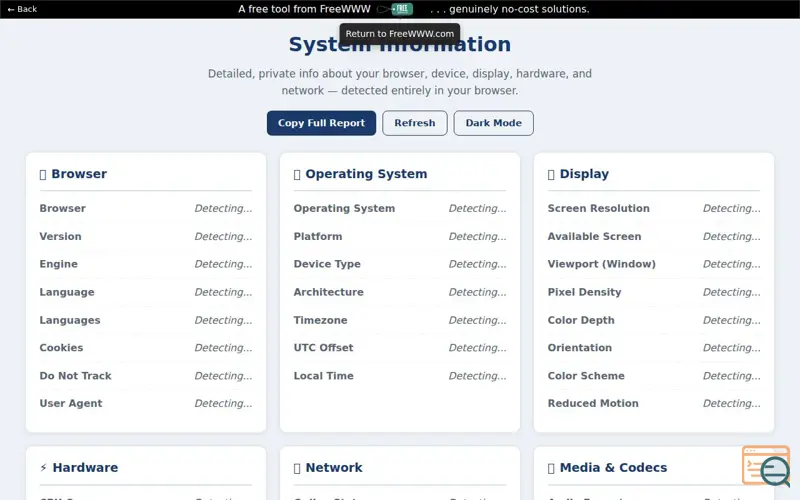Click 'A free tool from FreeWWW' text
The height and width of the screenshot is (500, 800).
click(304, 9)
